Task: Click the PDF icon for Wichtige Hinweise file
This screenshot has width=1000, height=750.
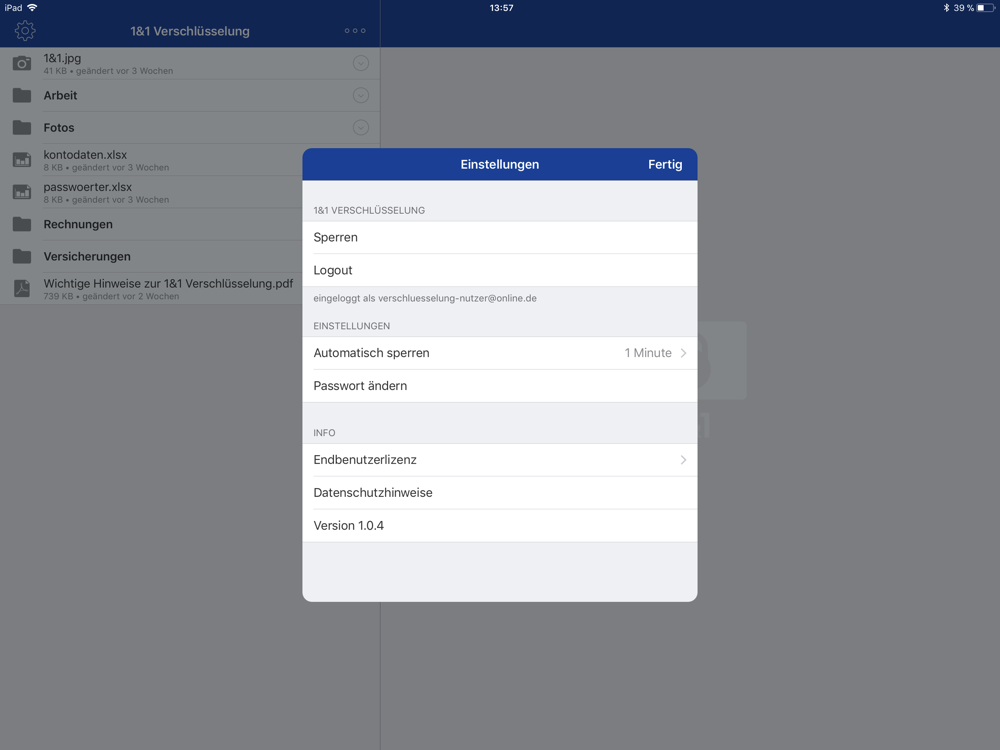Action: pos(22,288)
